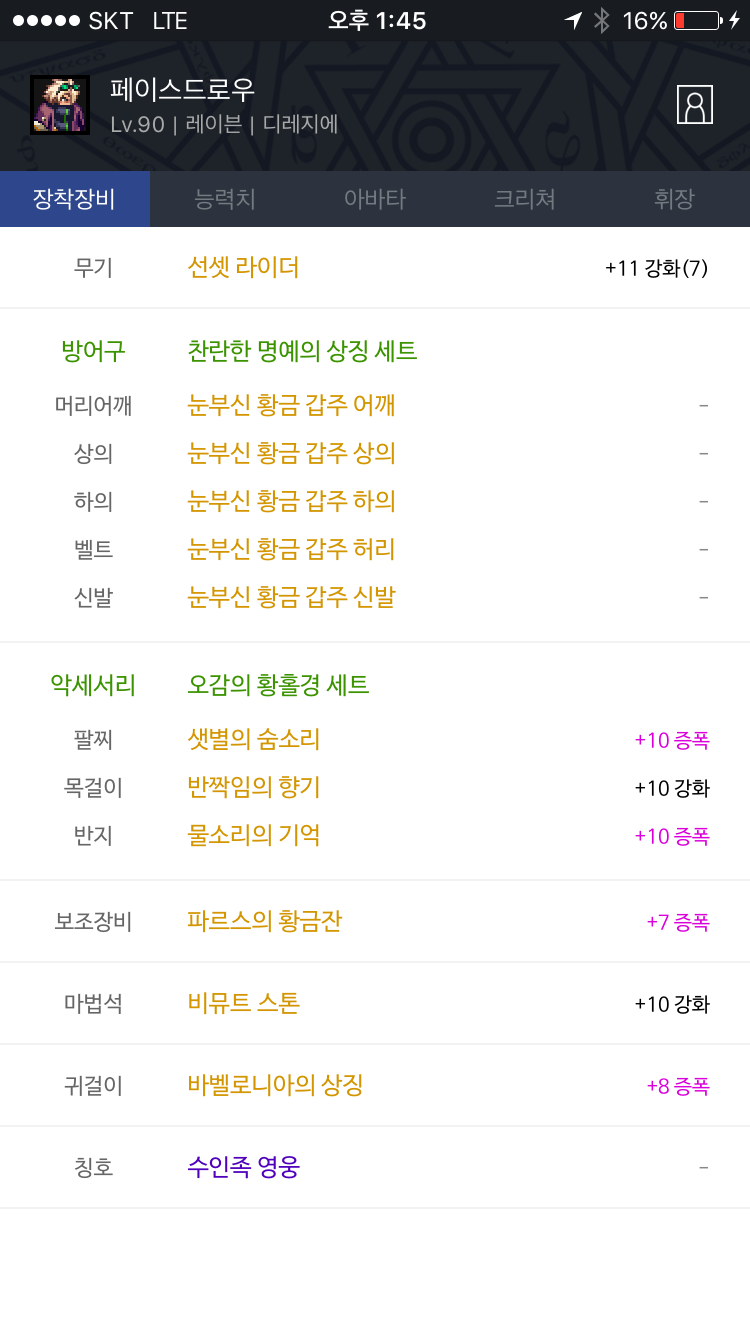
Task: Tap the title 수인족 영웅
Action: coord(243,1167)
